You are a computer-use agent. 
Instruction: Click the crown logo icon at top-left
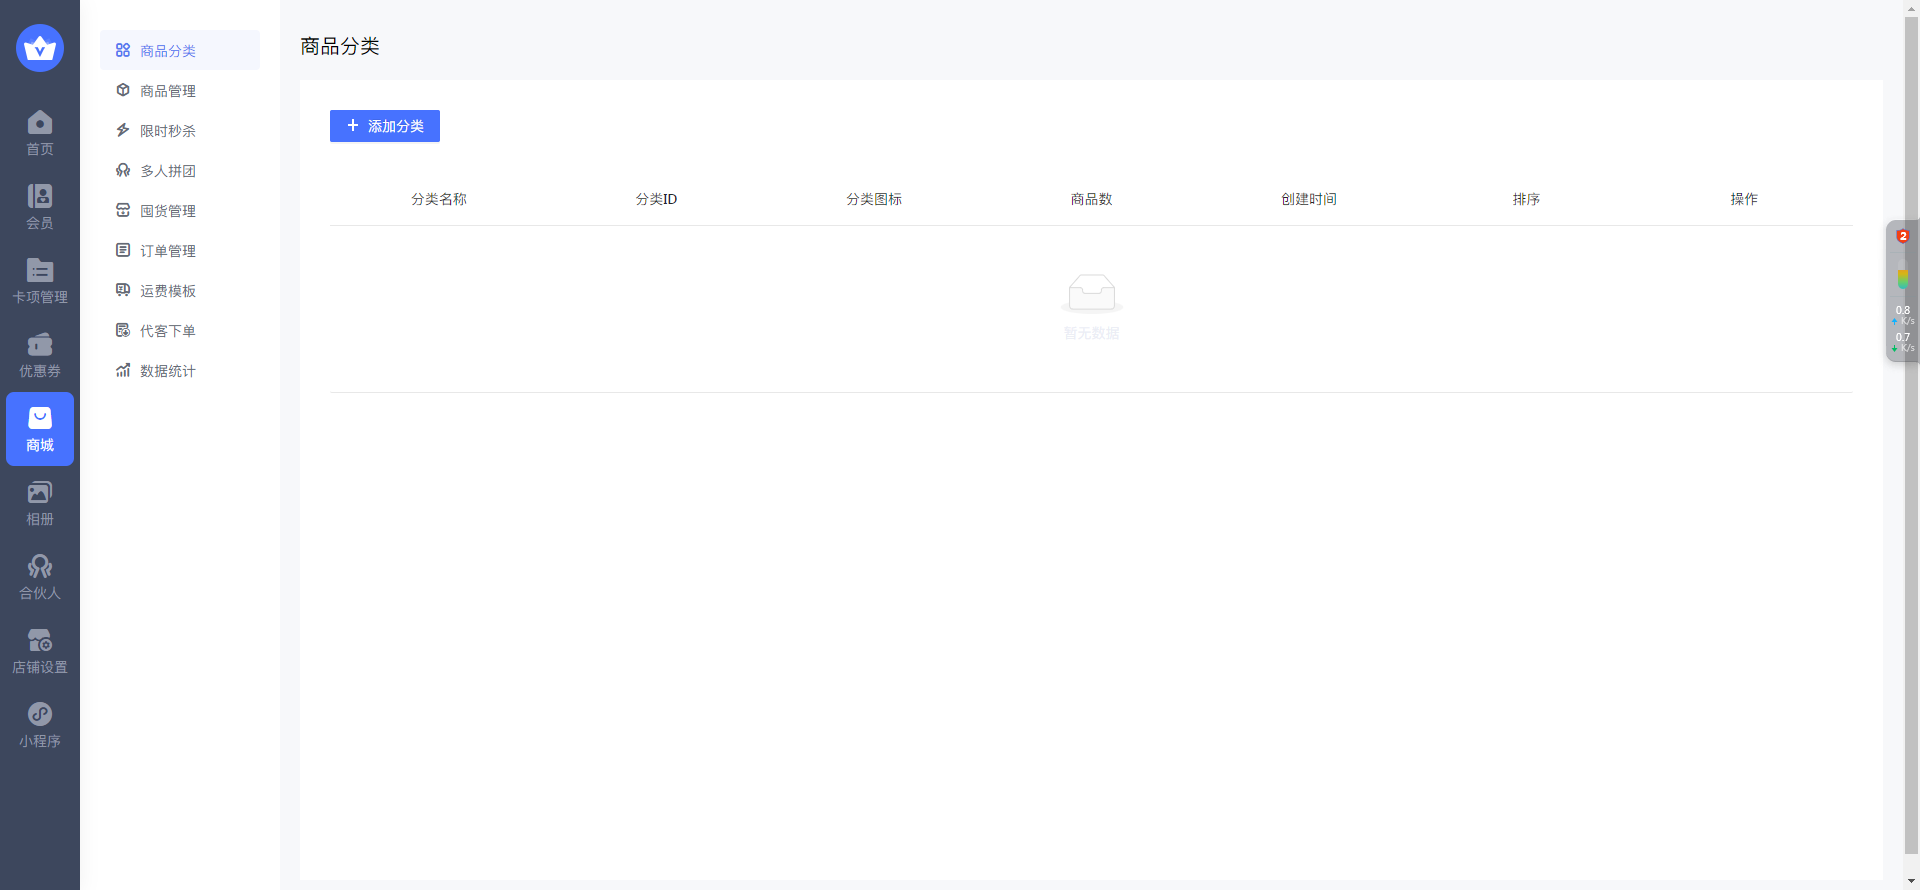pos(40,48)
